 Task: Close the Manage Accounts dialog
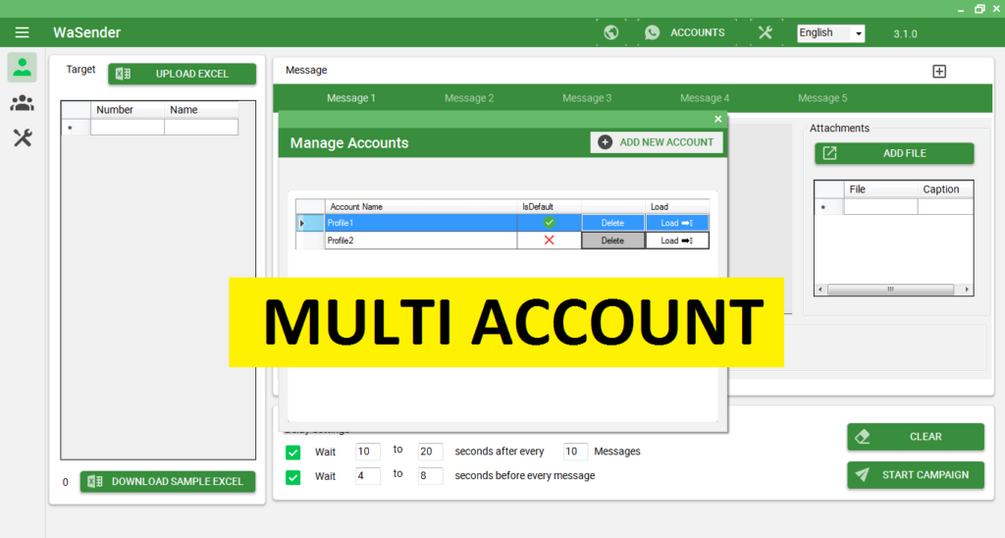click(x=718, y=119)
